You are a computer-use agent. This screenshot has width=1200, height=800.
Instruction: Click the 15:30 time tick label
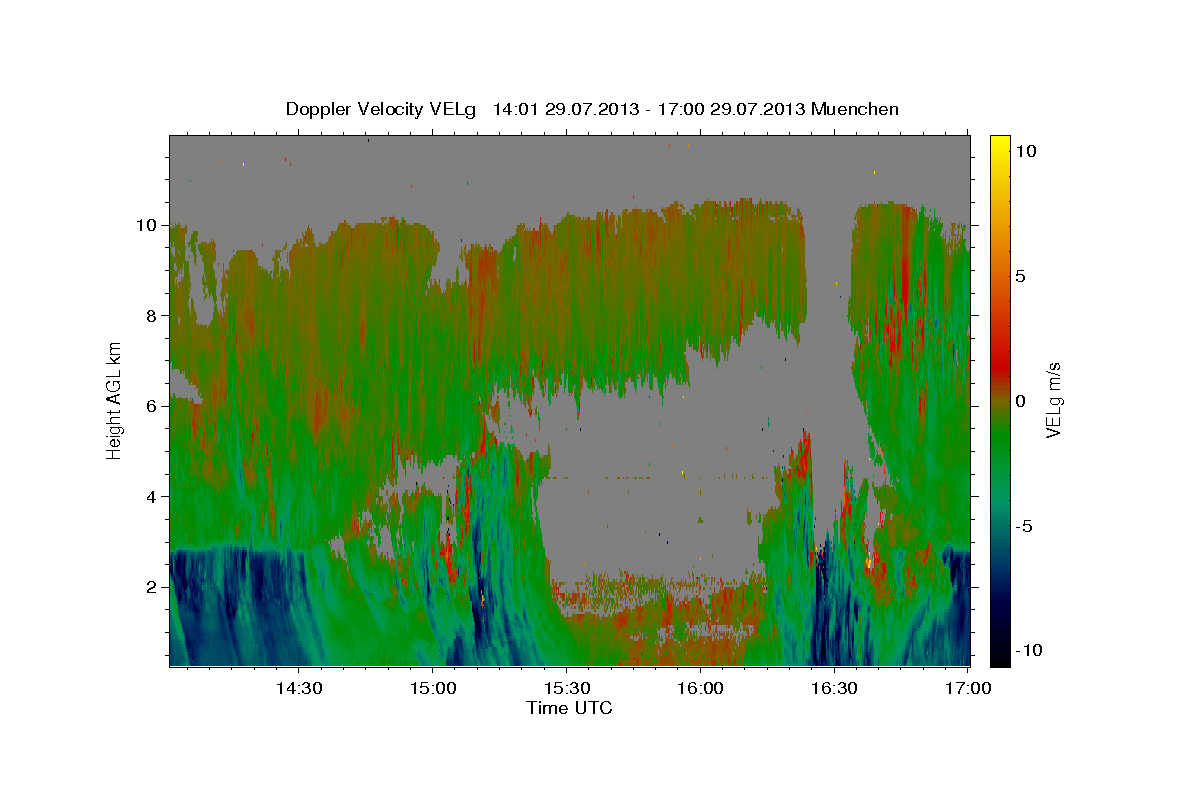tap(567, 688)
